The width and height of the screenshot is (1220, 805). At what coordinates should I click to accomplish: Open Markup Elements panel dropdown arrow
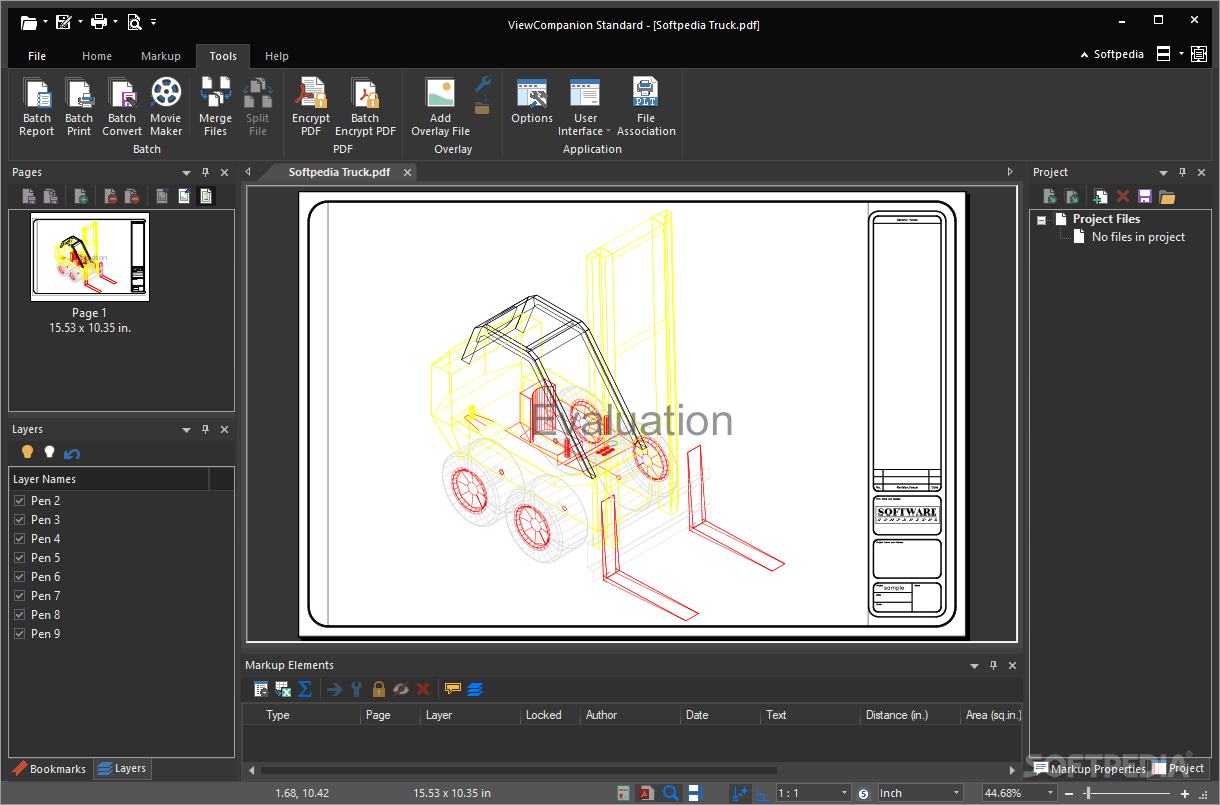[974, 666]
